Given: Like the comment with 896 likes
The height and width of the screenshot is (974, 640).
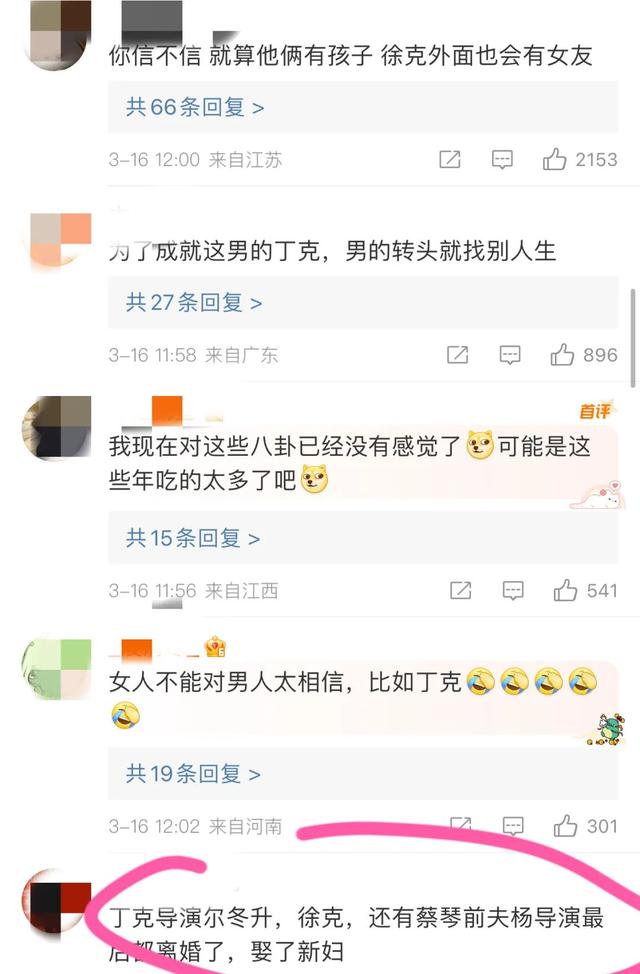Looking at the screenshot, I should (562, 355).
